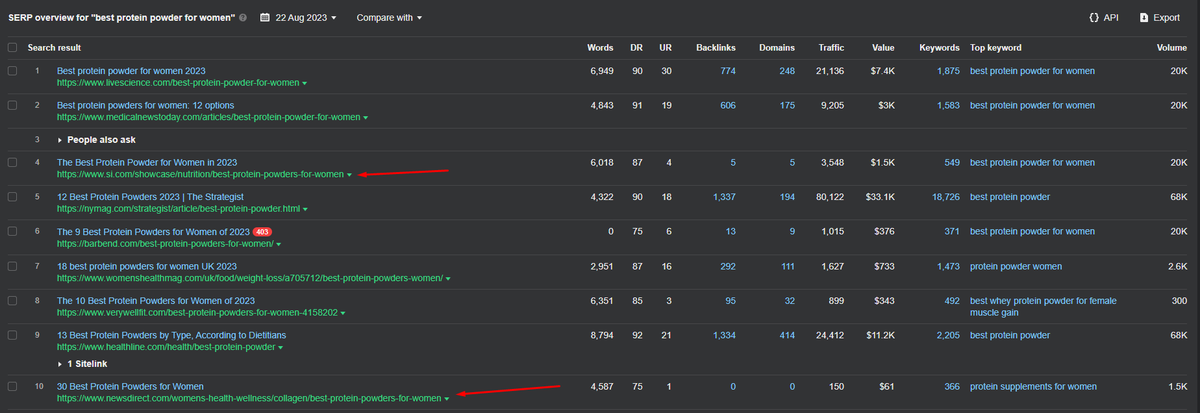Click keywords count 1,875
The height and width of the screenshot is (413, 1200).
(x=949, y=71)
